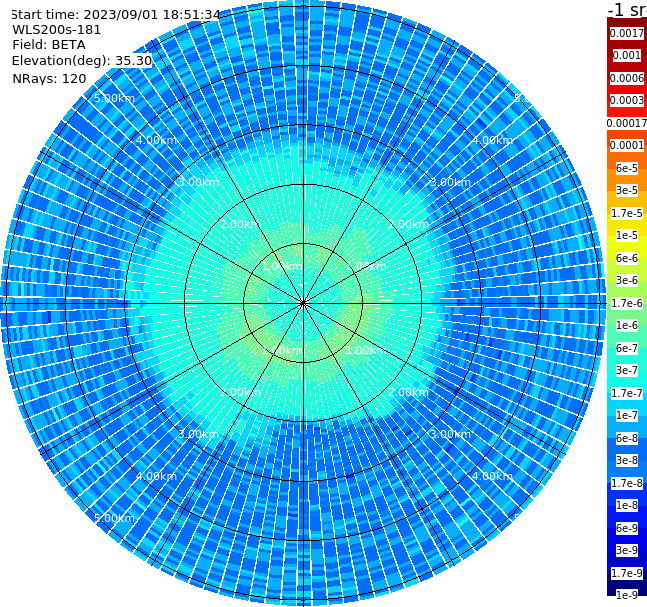The height and width of the screenshot is (607, 647).
Task: Click the 6e-7 colorbar label
Action: point(627,348)
